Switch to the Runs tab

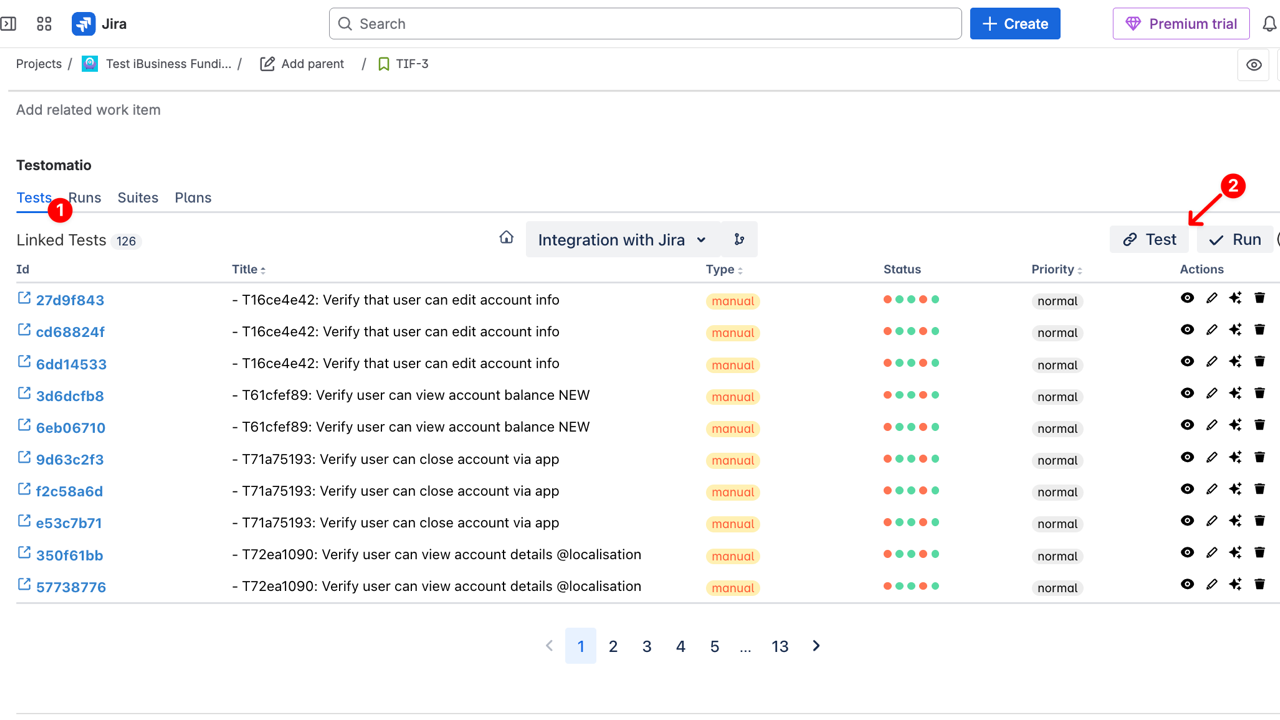85,198
